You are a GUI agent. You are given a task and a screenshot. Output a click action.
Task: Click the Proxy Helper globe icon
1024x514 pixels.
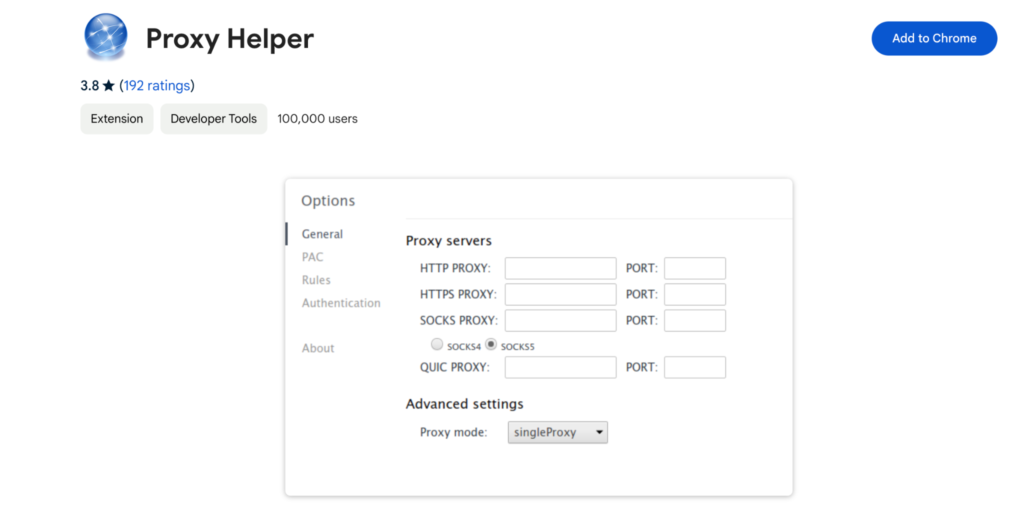coord(106,37)
